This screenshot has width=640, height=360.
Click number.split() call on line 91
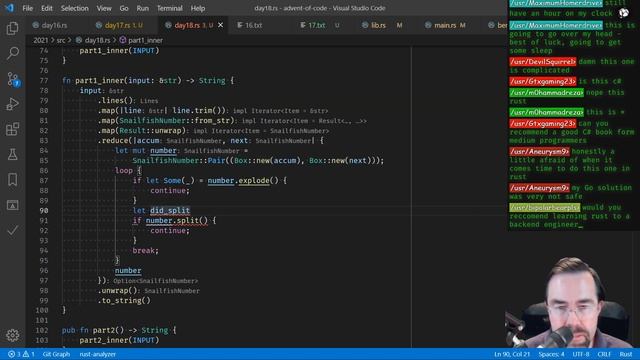[x=177, y=221]
